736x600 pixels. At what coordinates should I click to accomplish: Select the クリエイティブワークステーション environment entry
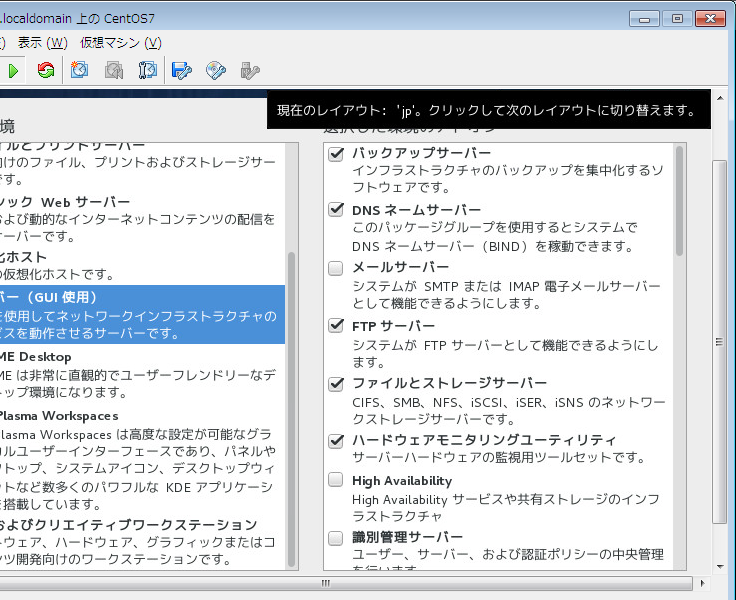(x=142, y=541)
